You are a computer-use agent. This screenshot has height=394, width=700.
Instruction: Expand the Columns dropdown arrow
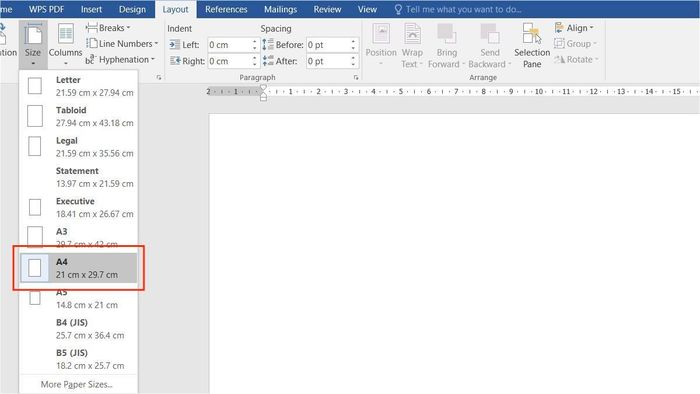pyautogui.click(x=65, y=64)
